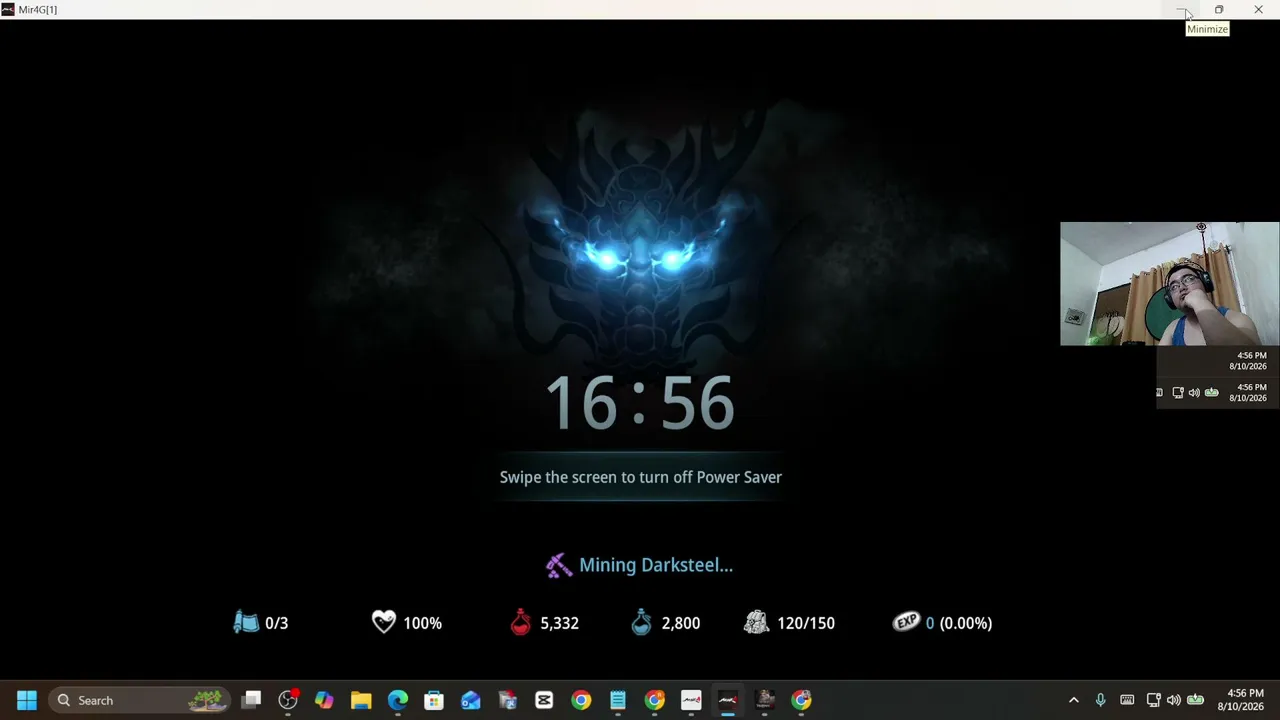Click the webcam overlay thumbnail
The height and width of the screenshot is (720, 1280).
pyautogui.click(x=1169, y=284)
